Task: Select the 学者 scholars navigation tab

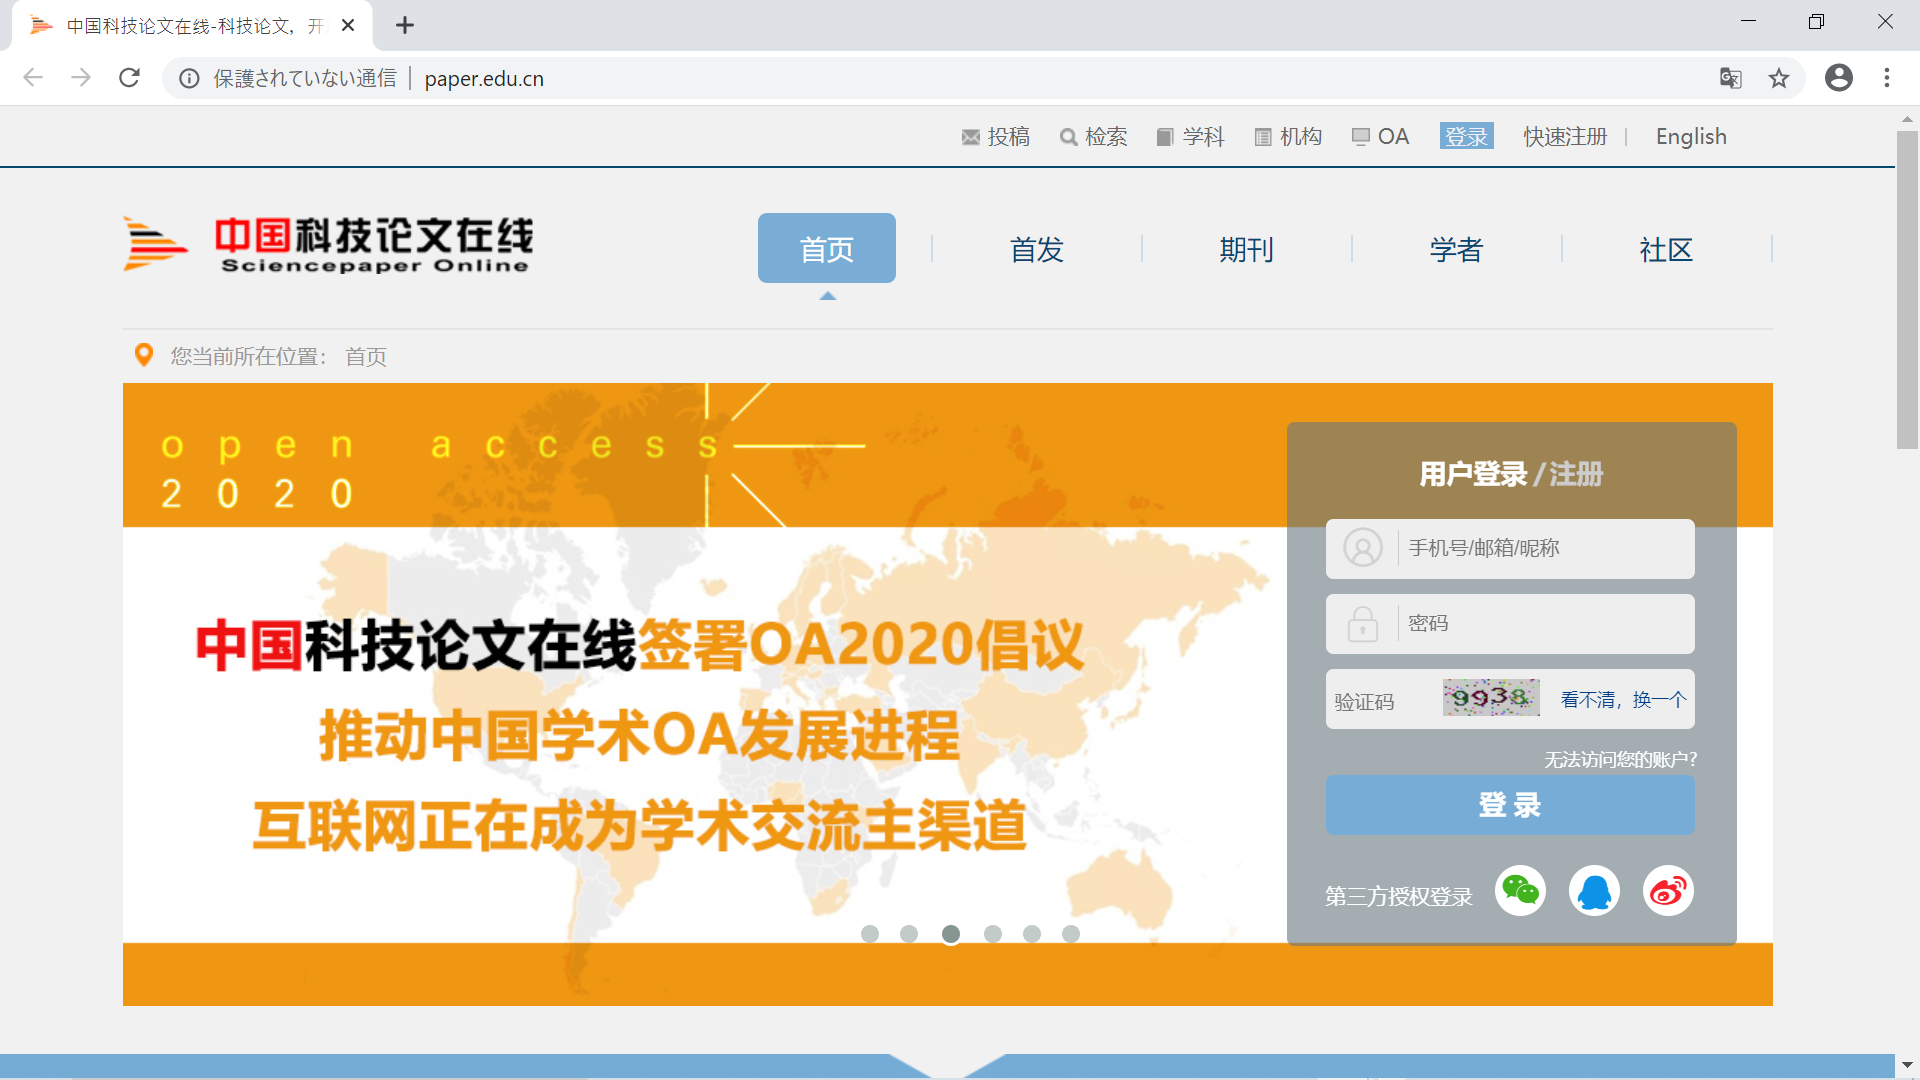Action: click(x=1457, y=249)
